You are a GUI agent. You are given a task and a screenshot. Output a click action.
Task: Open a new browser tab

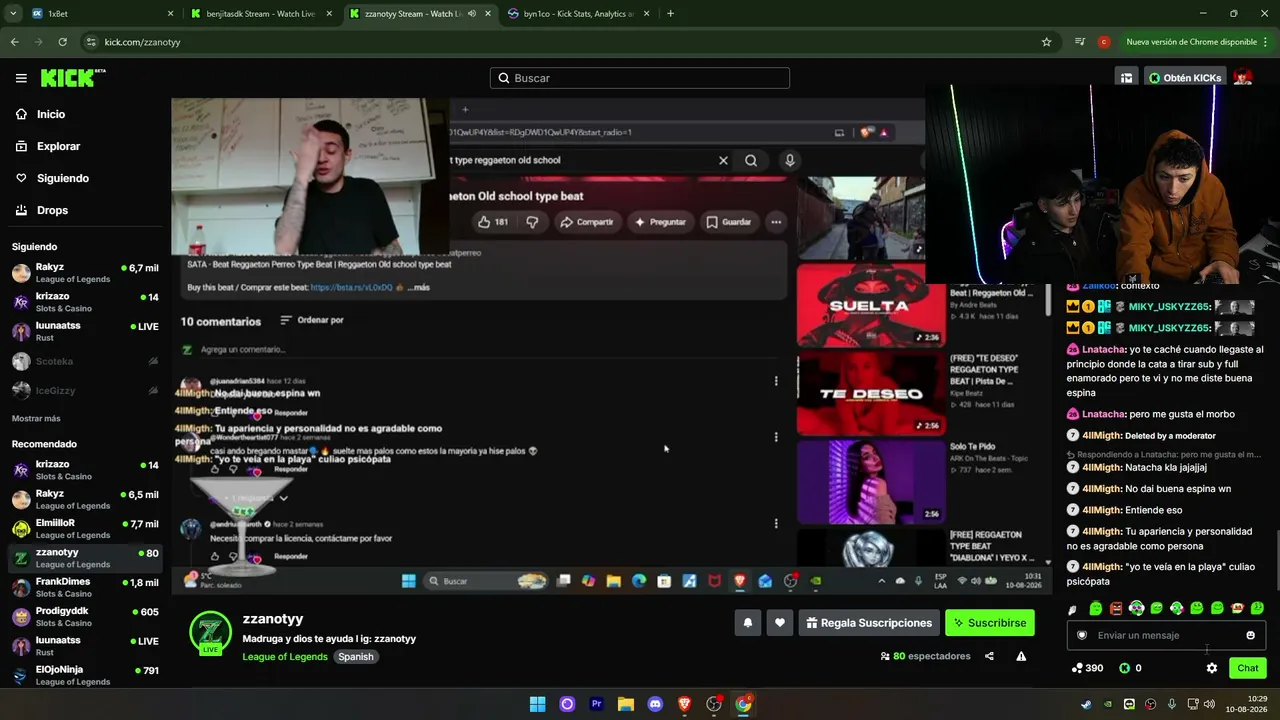point(670,14)
